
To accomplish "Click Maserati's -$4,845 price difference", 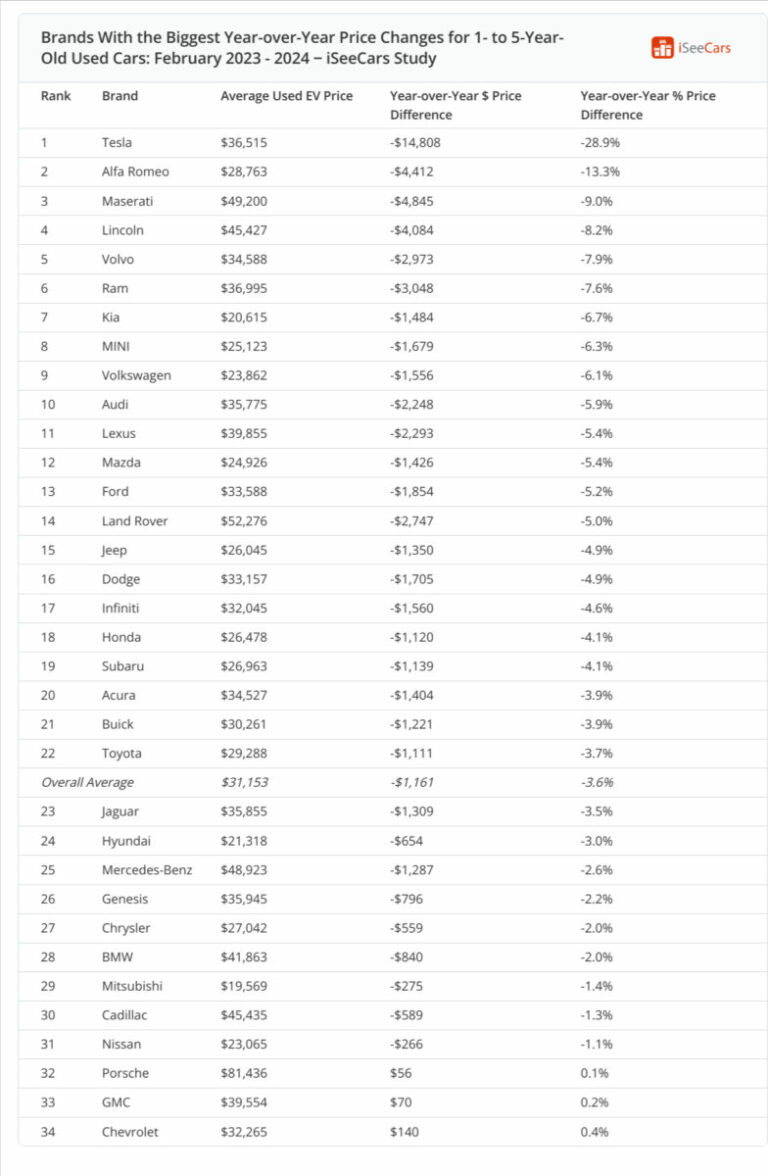I will (x=412, y=201).
